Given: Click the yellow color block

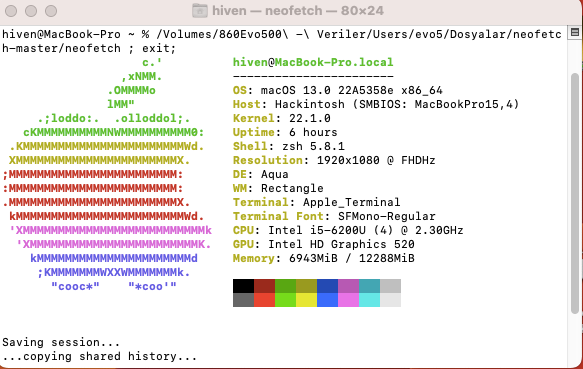Looking at the screenshot, I should click(x=306, y=300).
